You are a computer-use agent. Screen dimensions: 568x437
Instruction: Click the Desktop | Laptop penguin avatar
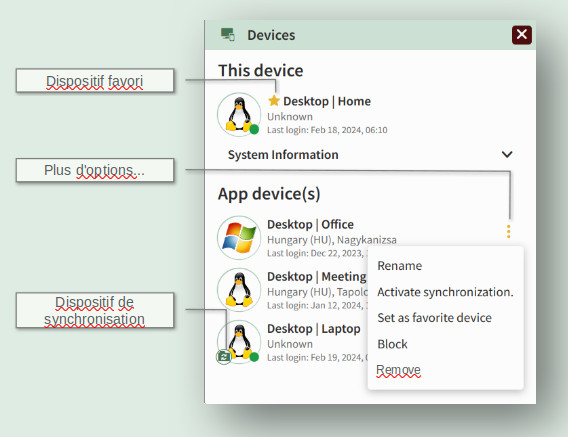point(239,342)
